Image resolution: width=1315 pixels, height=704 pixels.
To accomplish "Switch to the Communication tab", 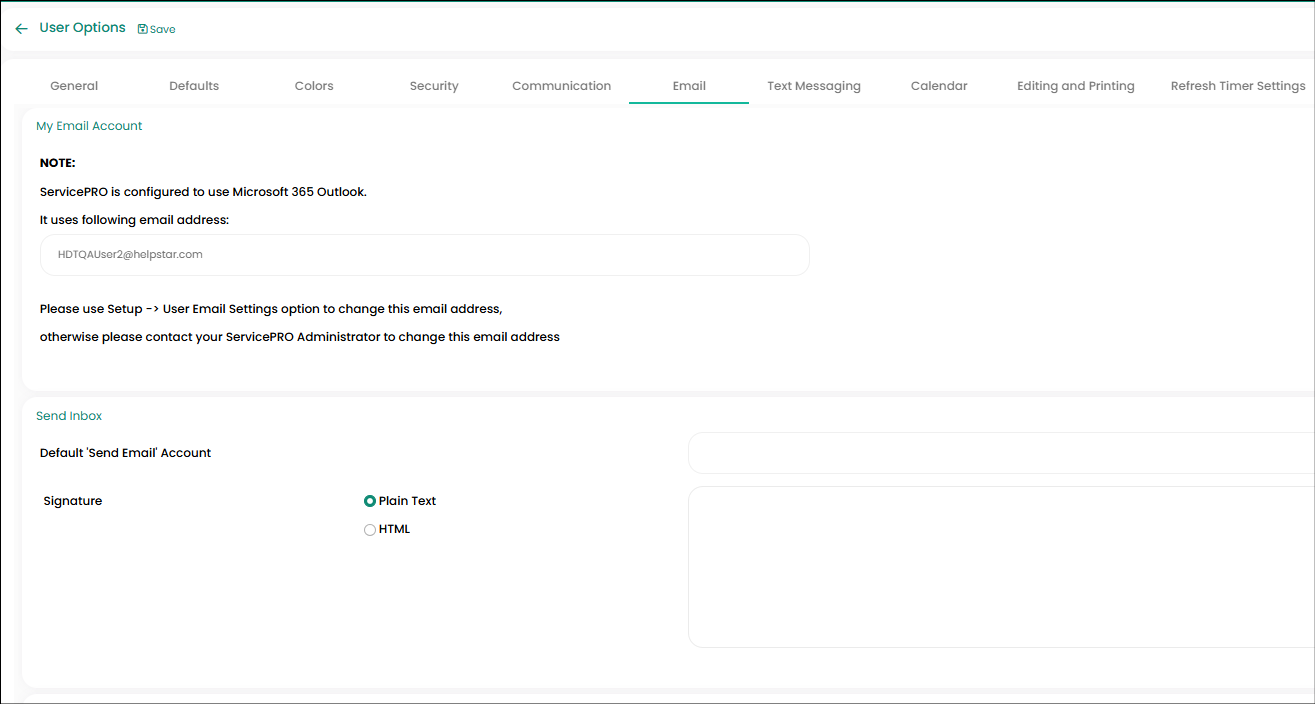I will pyautogui.click(x=561, y=86).
